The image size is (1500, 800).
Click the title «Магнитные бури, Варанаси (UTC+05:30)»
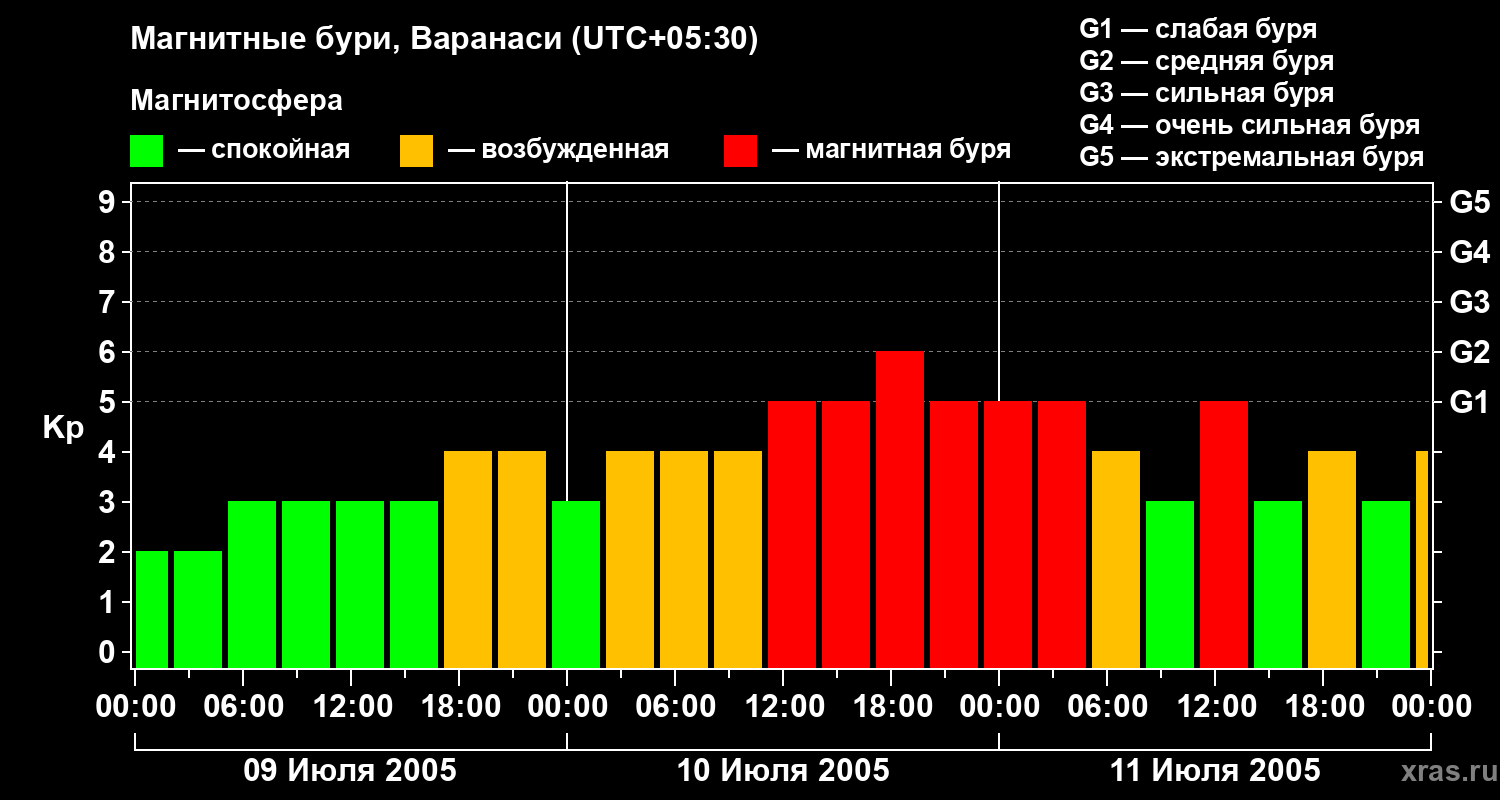point(444,40)
